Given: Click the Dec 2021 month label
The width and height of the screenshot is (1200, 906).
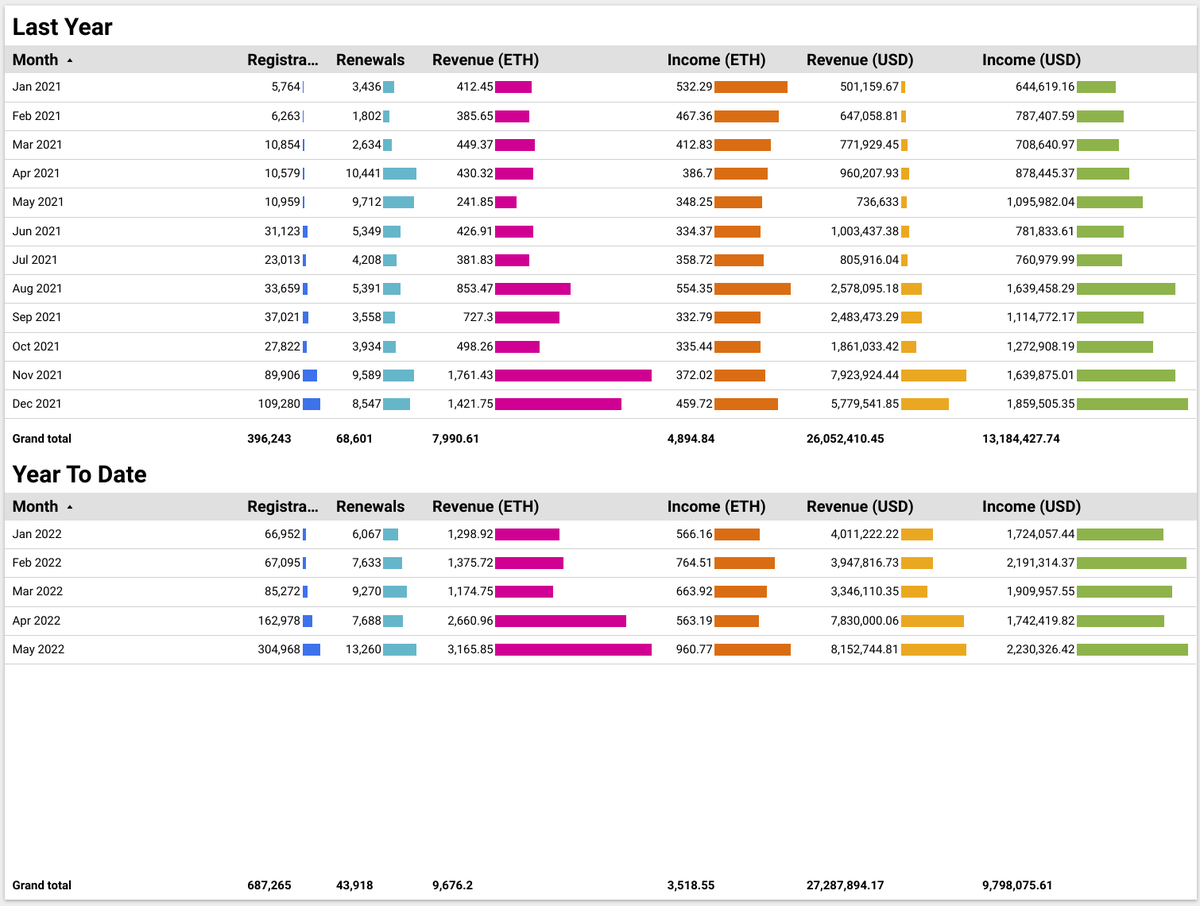Looking at the screenshot, I should tap(35, 404).
